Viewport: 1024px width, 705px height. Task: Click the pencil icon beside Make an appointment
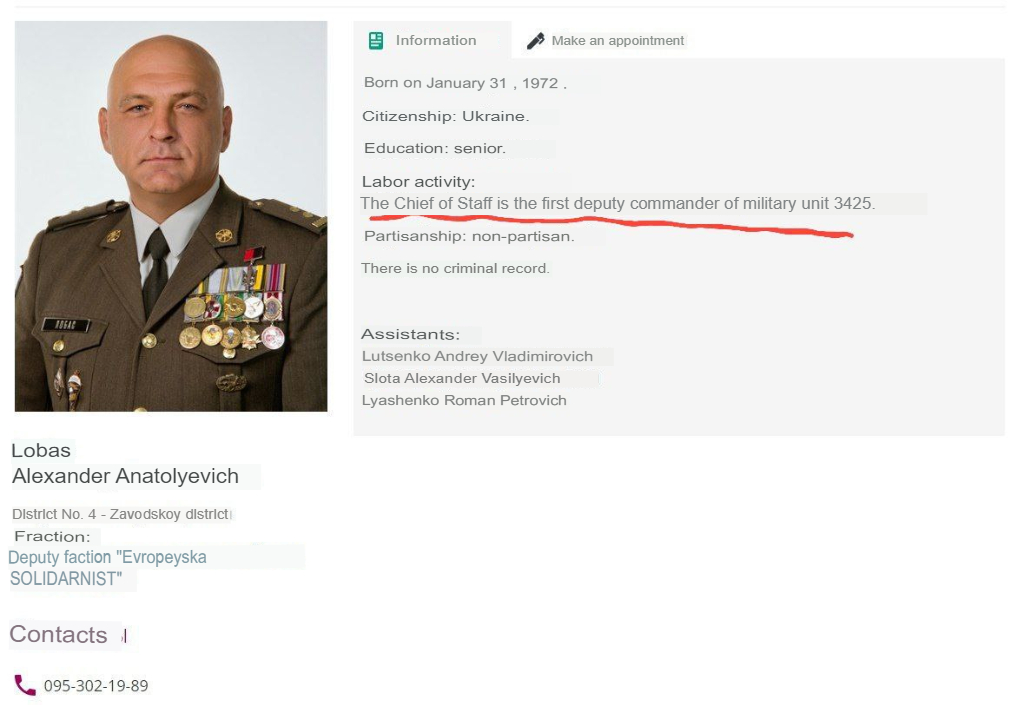(536, 41)
